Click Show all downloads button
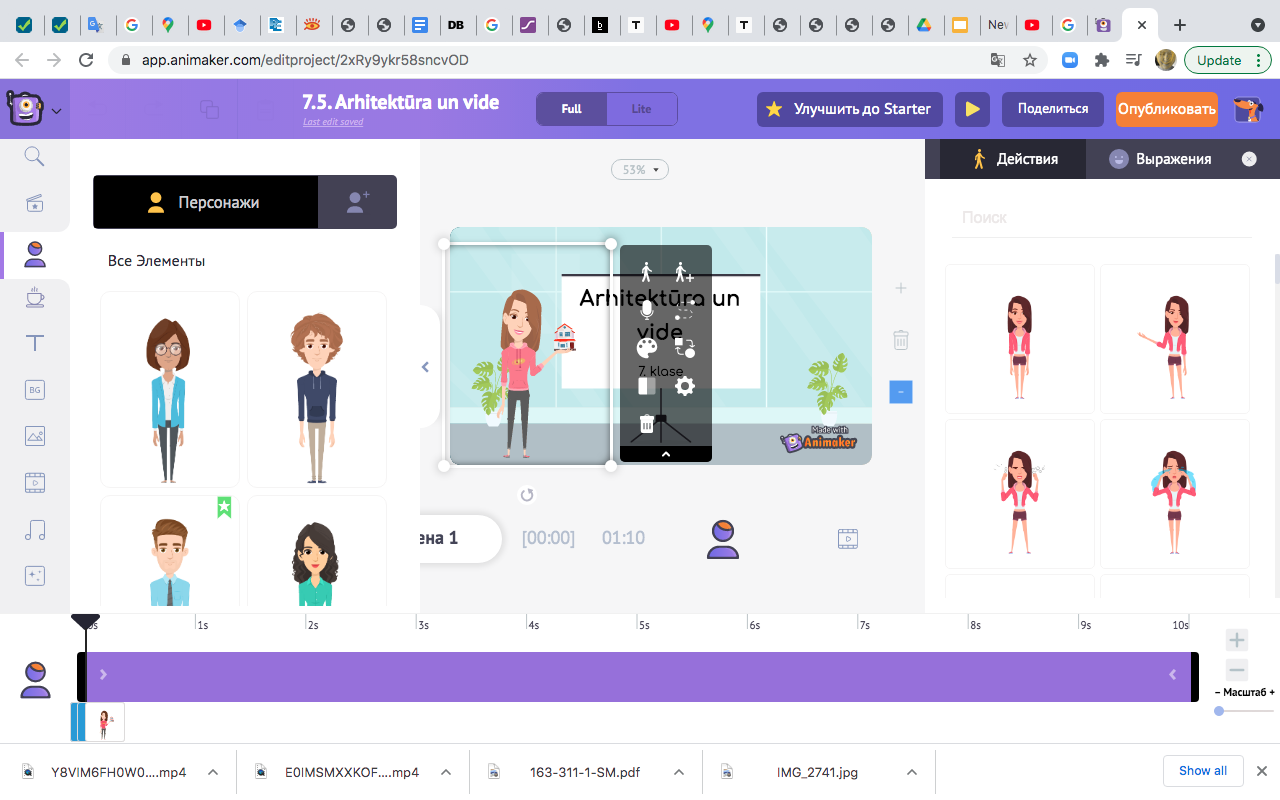 coord(1203,771)
